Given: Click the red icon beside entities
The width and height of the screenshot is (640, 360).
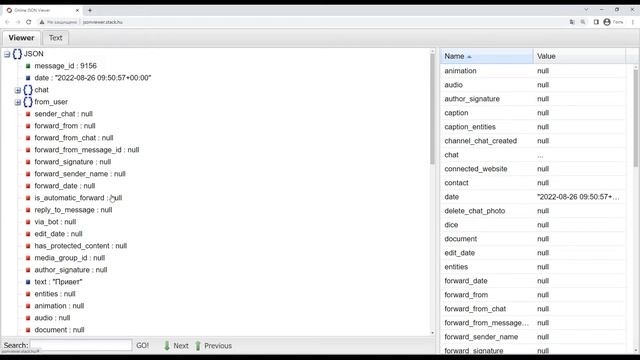Looking at the screenshot, I should coord(28,294).
